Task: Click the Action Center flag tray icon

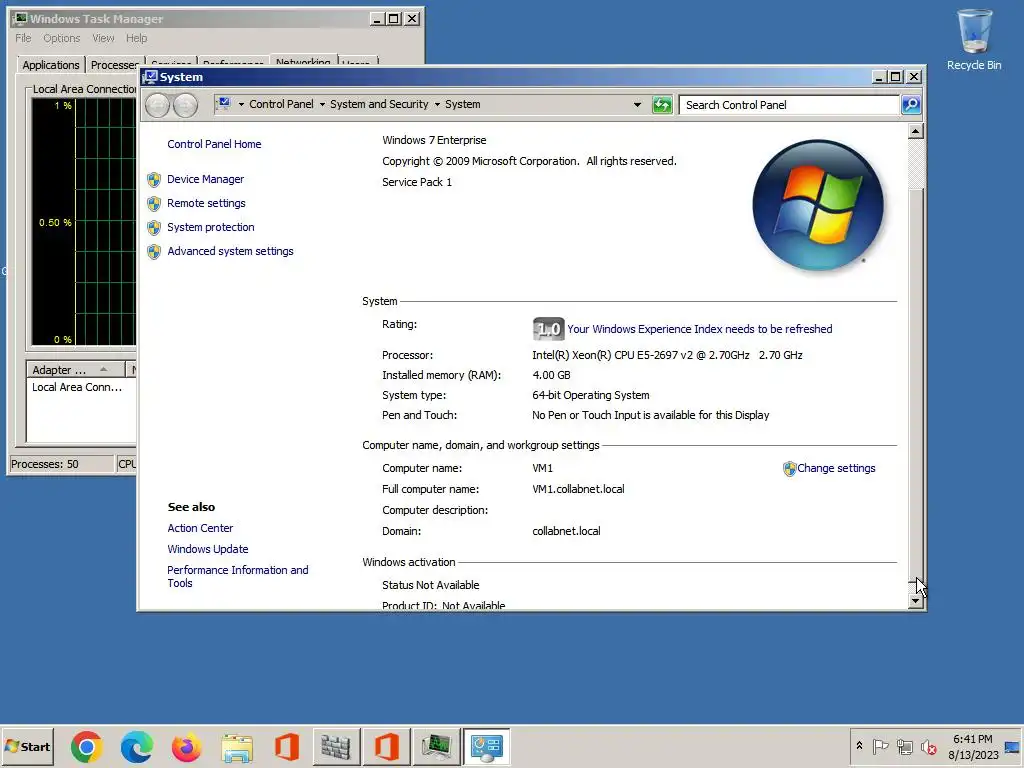Action: tap(880, 746)
